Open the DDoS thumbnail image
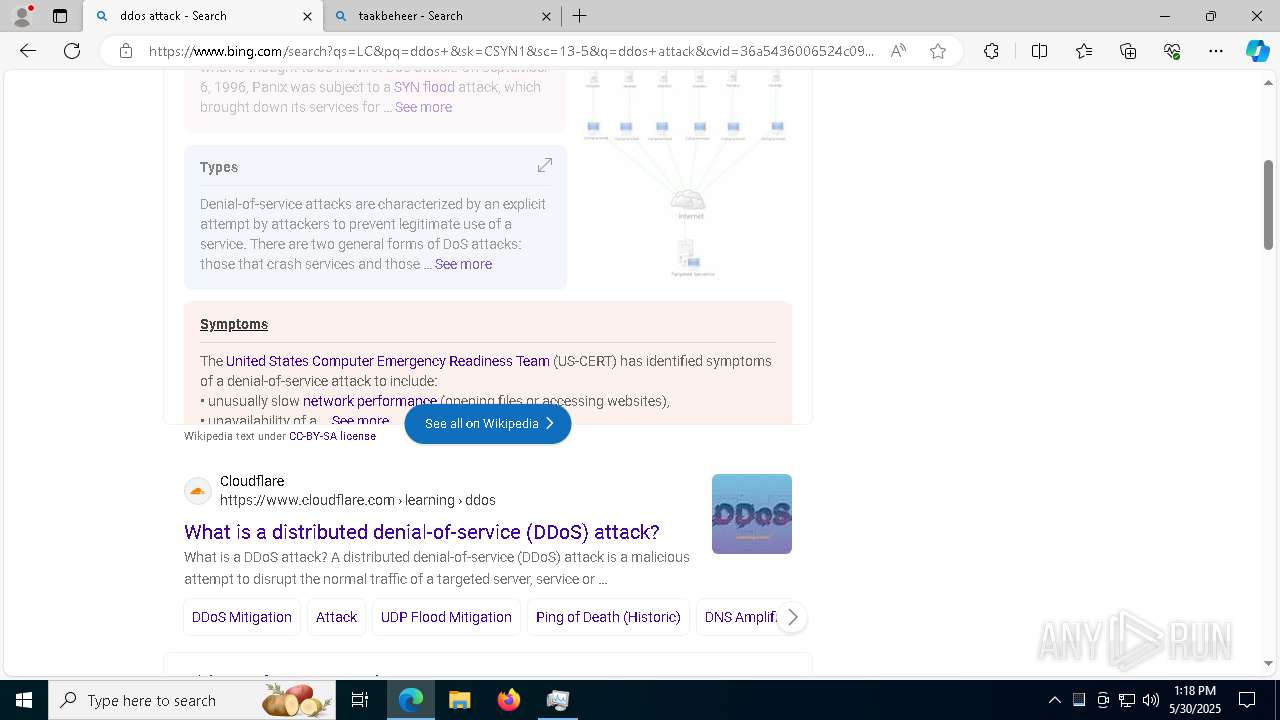 [752, 514]
